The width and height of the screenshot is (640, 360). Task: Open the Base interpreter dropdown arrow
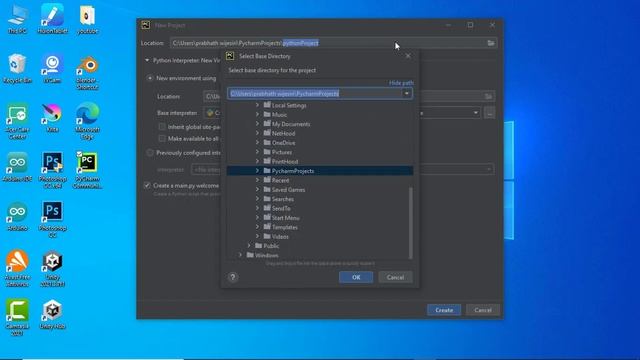coord(476,113)
